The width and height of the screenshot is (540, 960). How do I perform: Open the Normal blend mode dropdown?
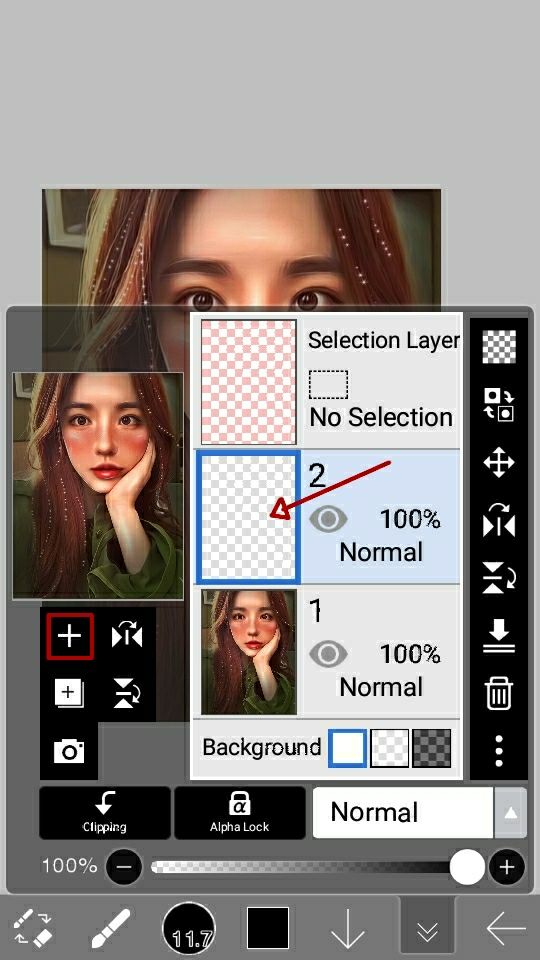tap(403, 812)
